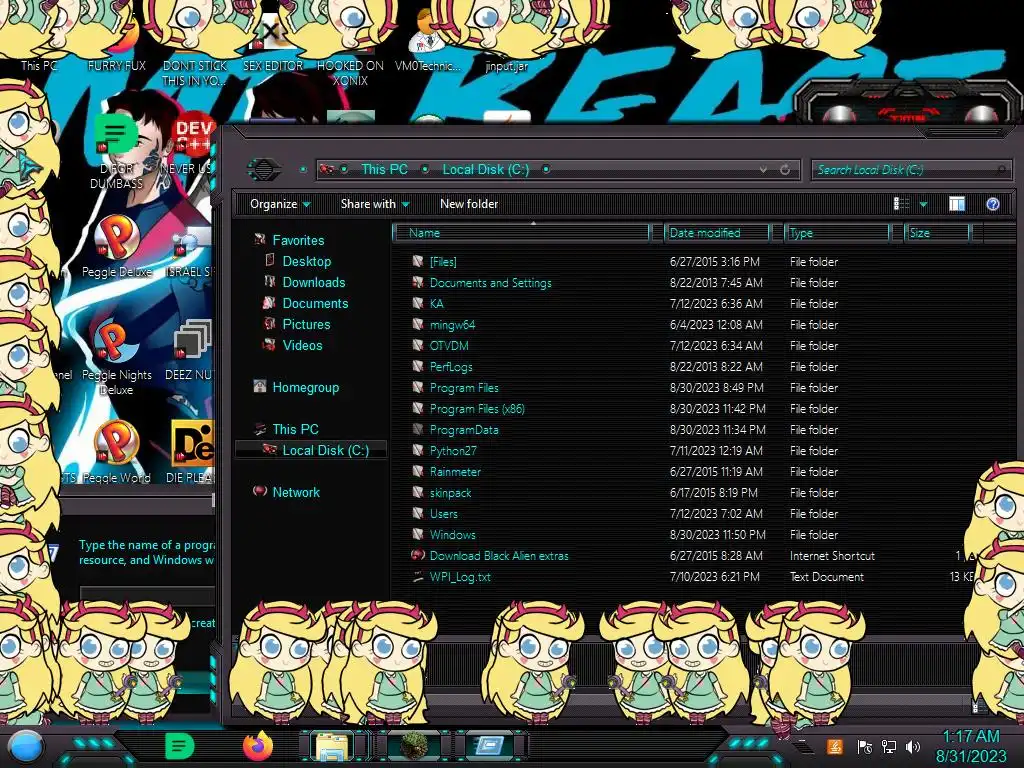Viewport: 1024px width, 768px height.
Task: Refresh the address bar location
Action: tap(785, 170)
